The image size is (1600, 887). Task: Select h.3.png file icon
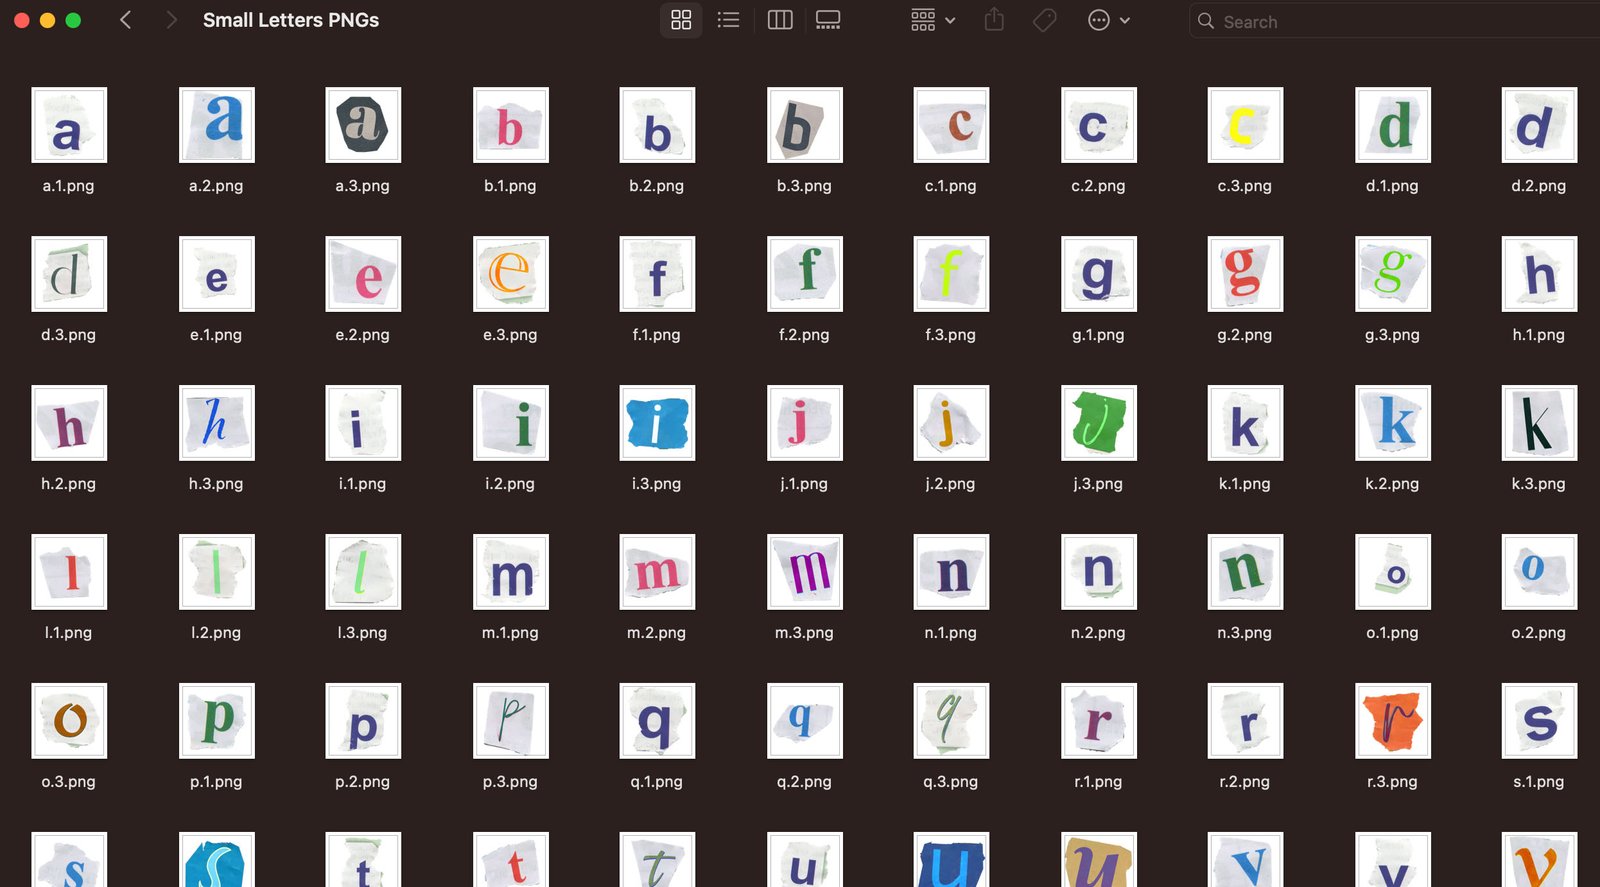(x=217, y=423)
